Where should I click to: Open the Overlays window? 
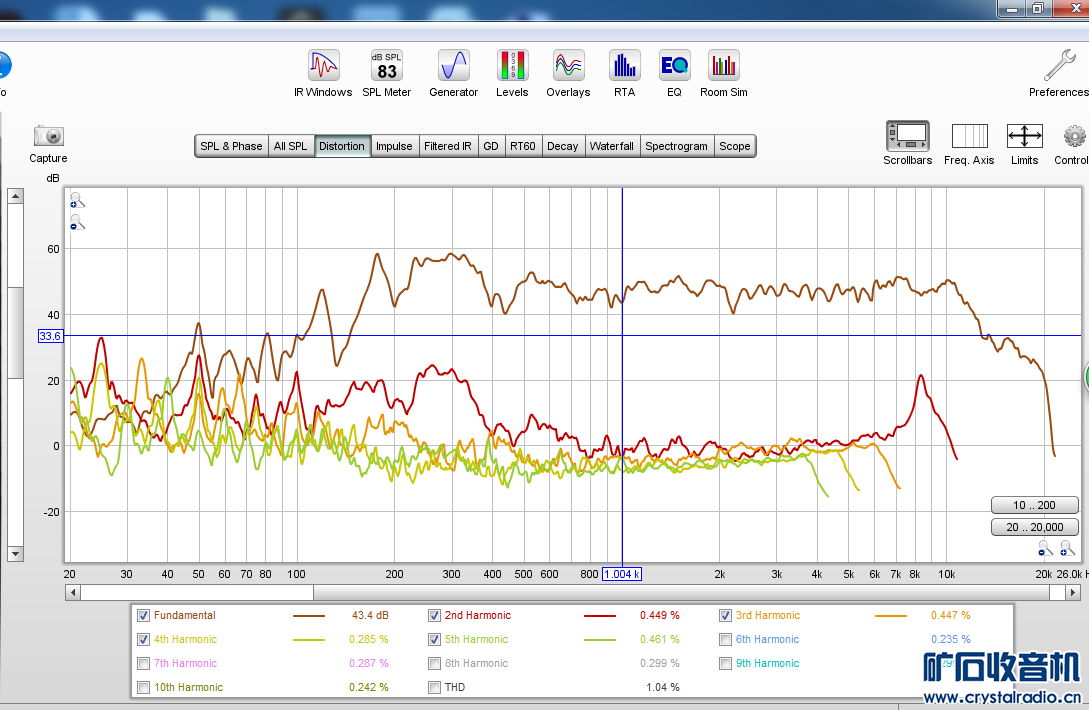pyautogui.click(x=568, y=67)
